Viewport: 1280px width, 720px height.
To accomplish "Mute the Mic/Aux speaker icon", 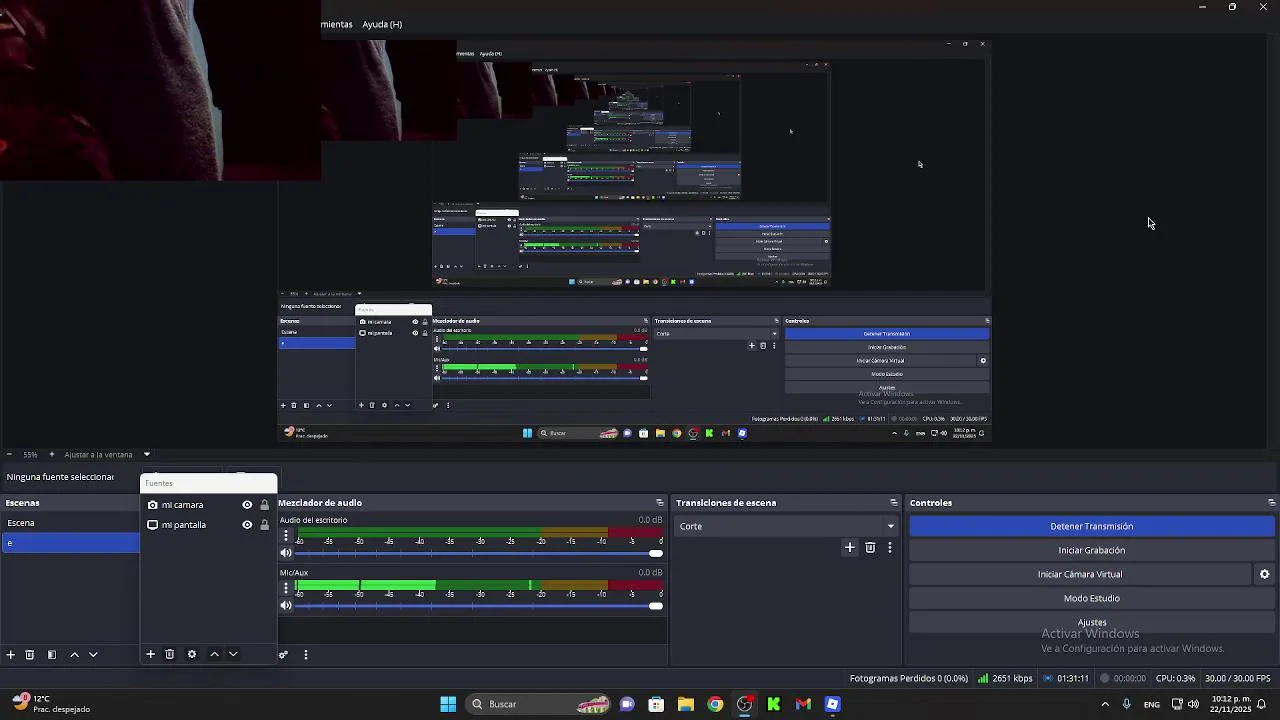I will coord(286,605).
